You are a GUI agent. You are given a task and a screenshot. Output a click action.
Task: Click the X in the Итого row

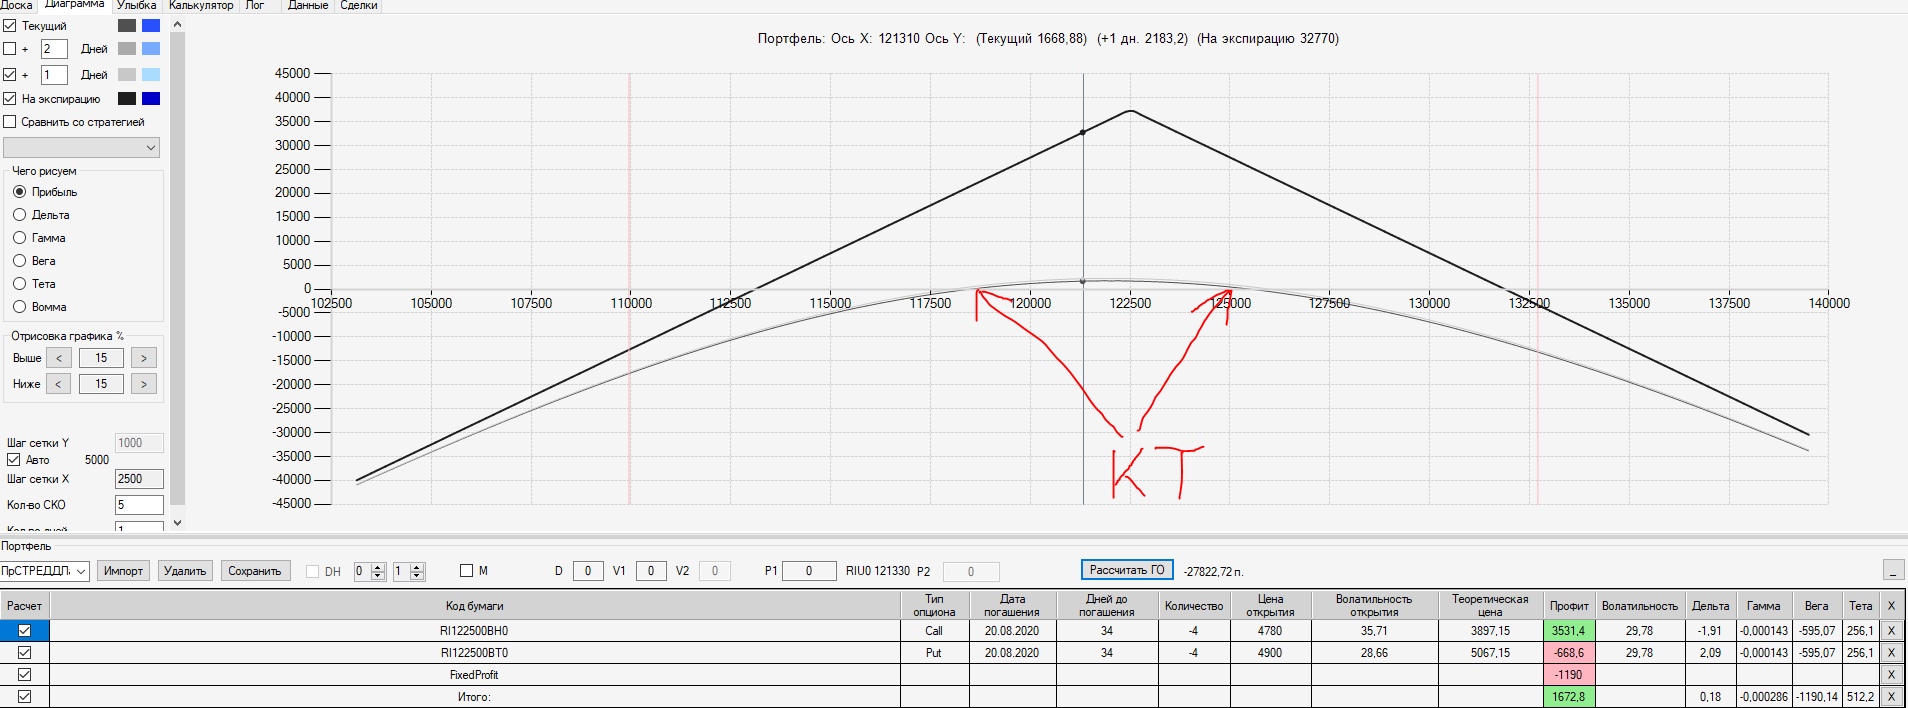(x=1891, y=697)
